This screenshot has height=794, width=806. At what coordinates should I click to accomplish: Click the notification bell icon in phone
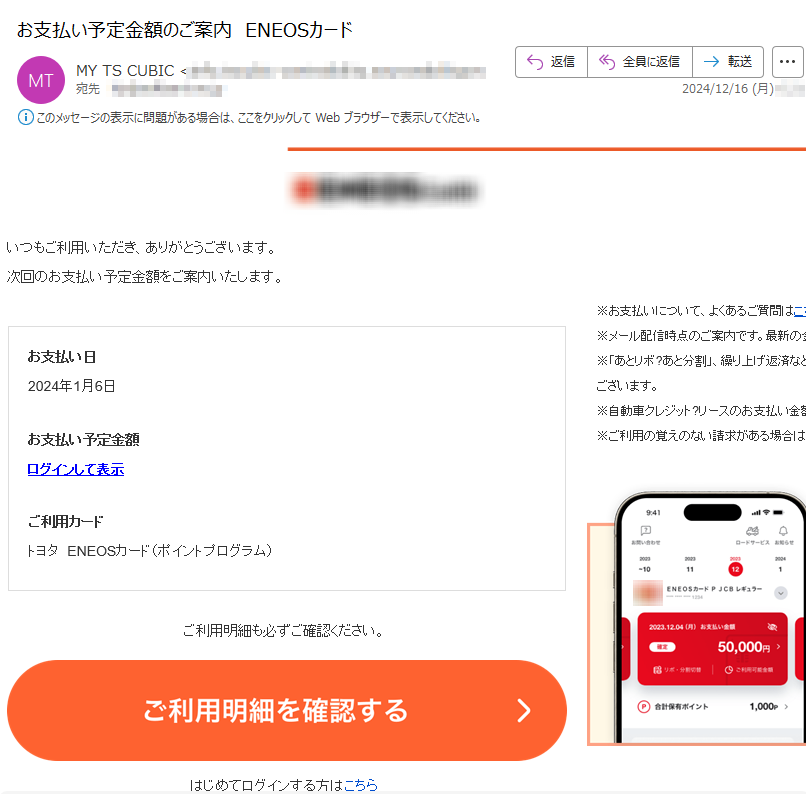coord(783,531)
